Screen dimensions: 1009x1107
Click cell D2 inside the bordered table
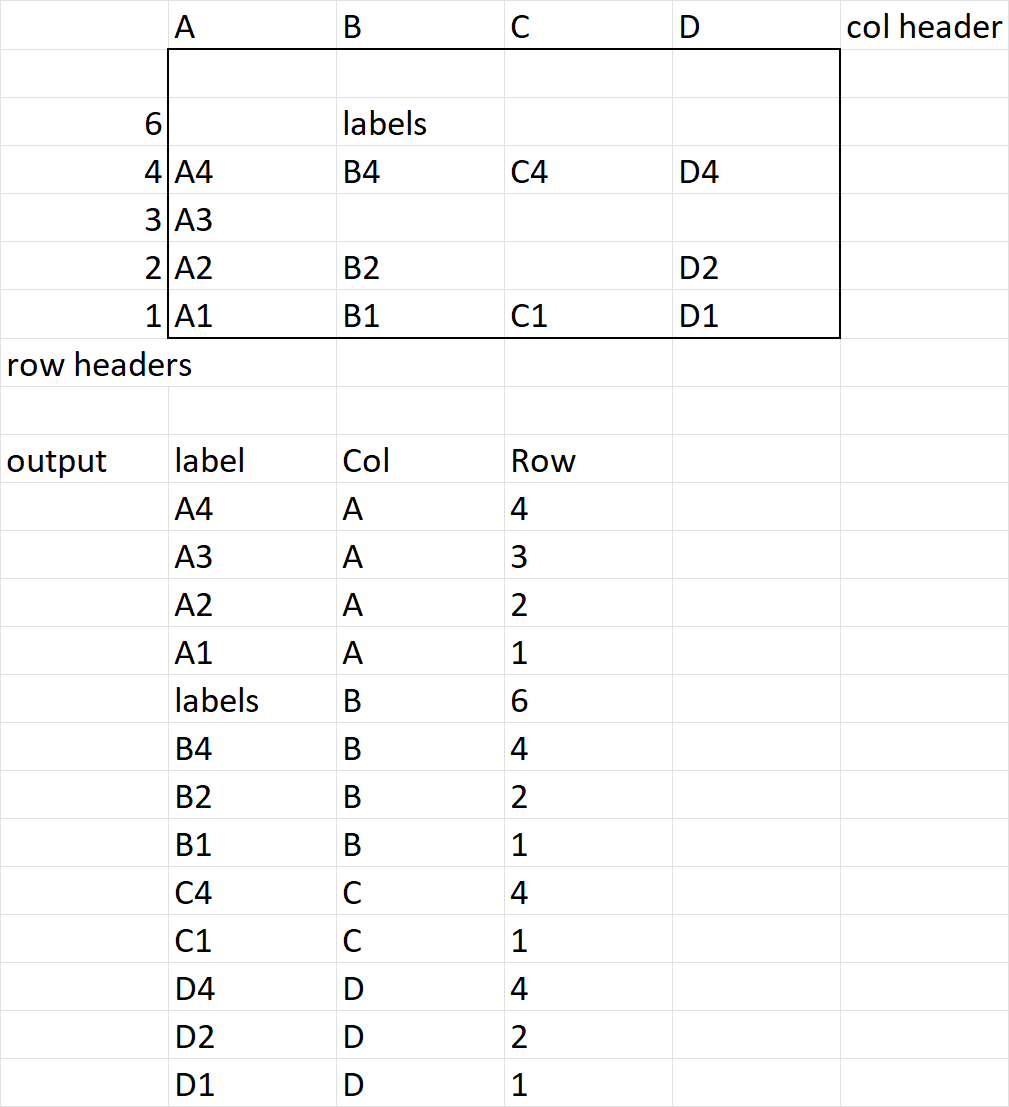(698, 268)
